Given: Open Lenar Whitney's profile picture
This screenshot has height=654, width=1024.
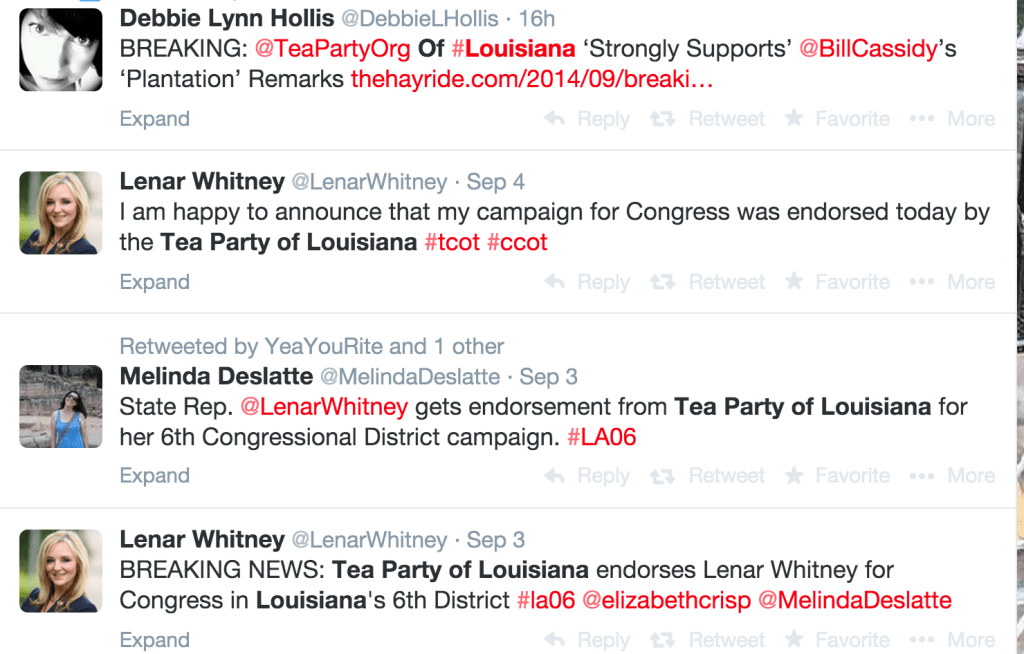Looking at the screenshot, I should coord(60,212).
